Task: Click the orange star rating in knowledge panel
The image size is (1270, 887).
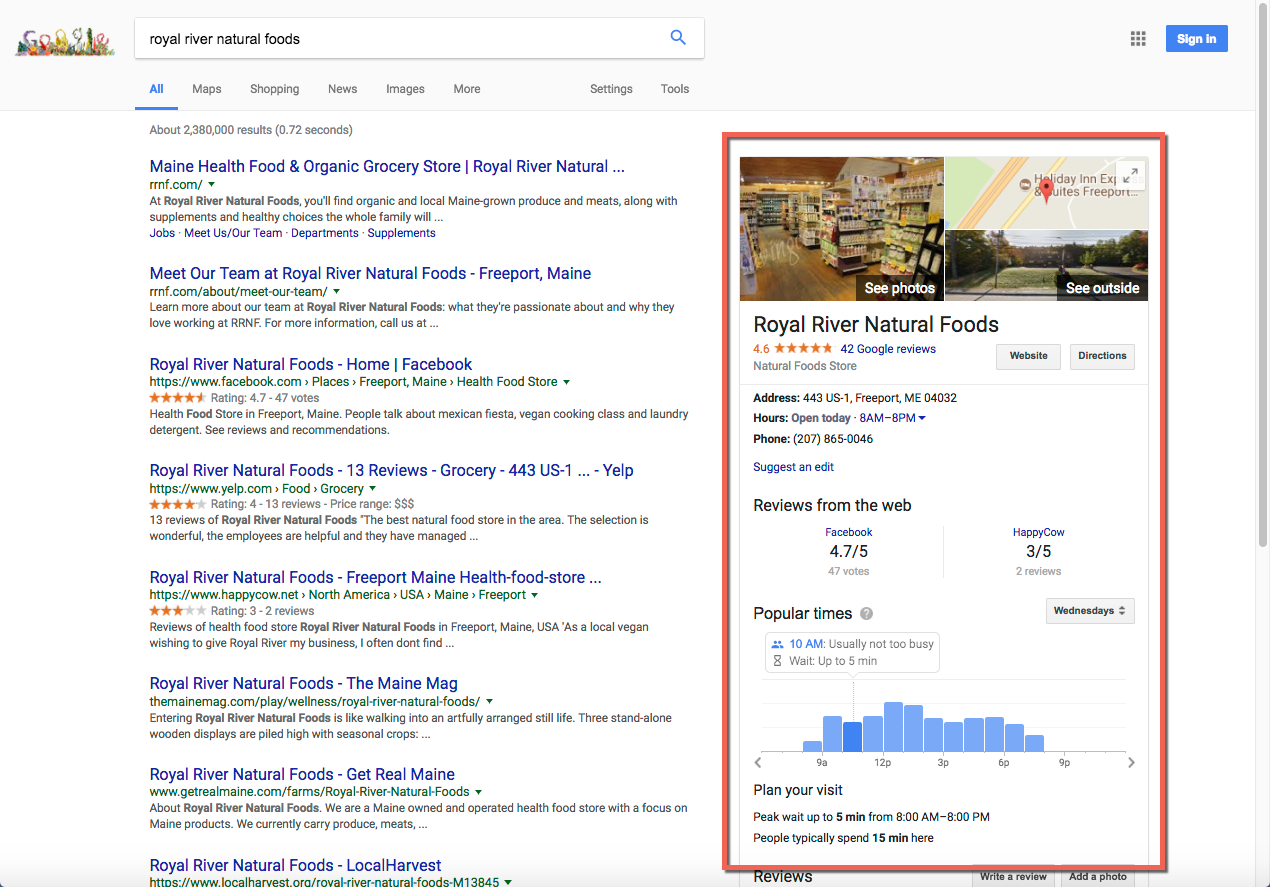Action: click(x=803, y=349)
